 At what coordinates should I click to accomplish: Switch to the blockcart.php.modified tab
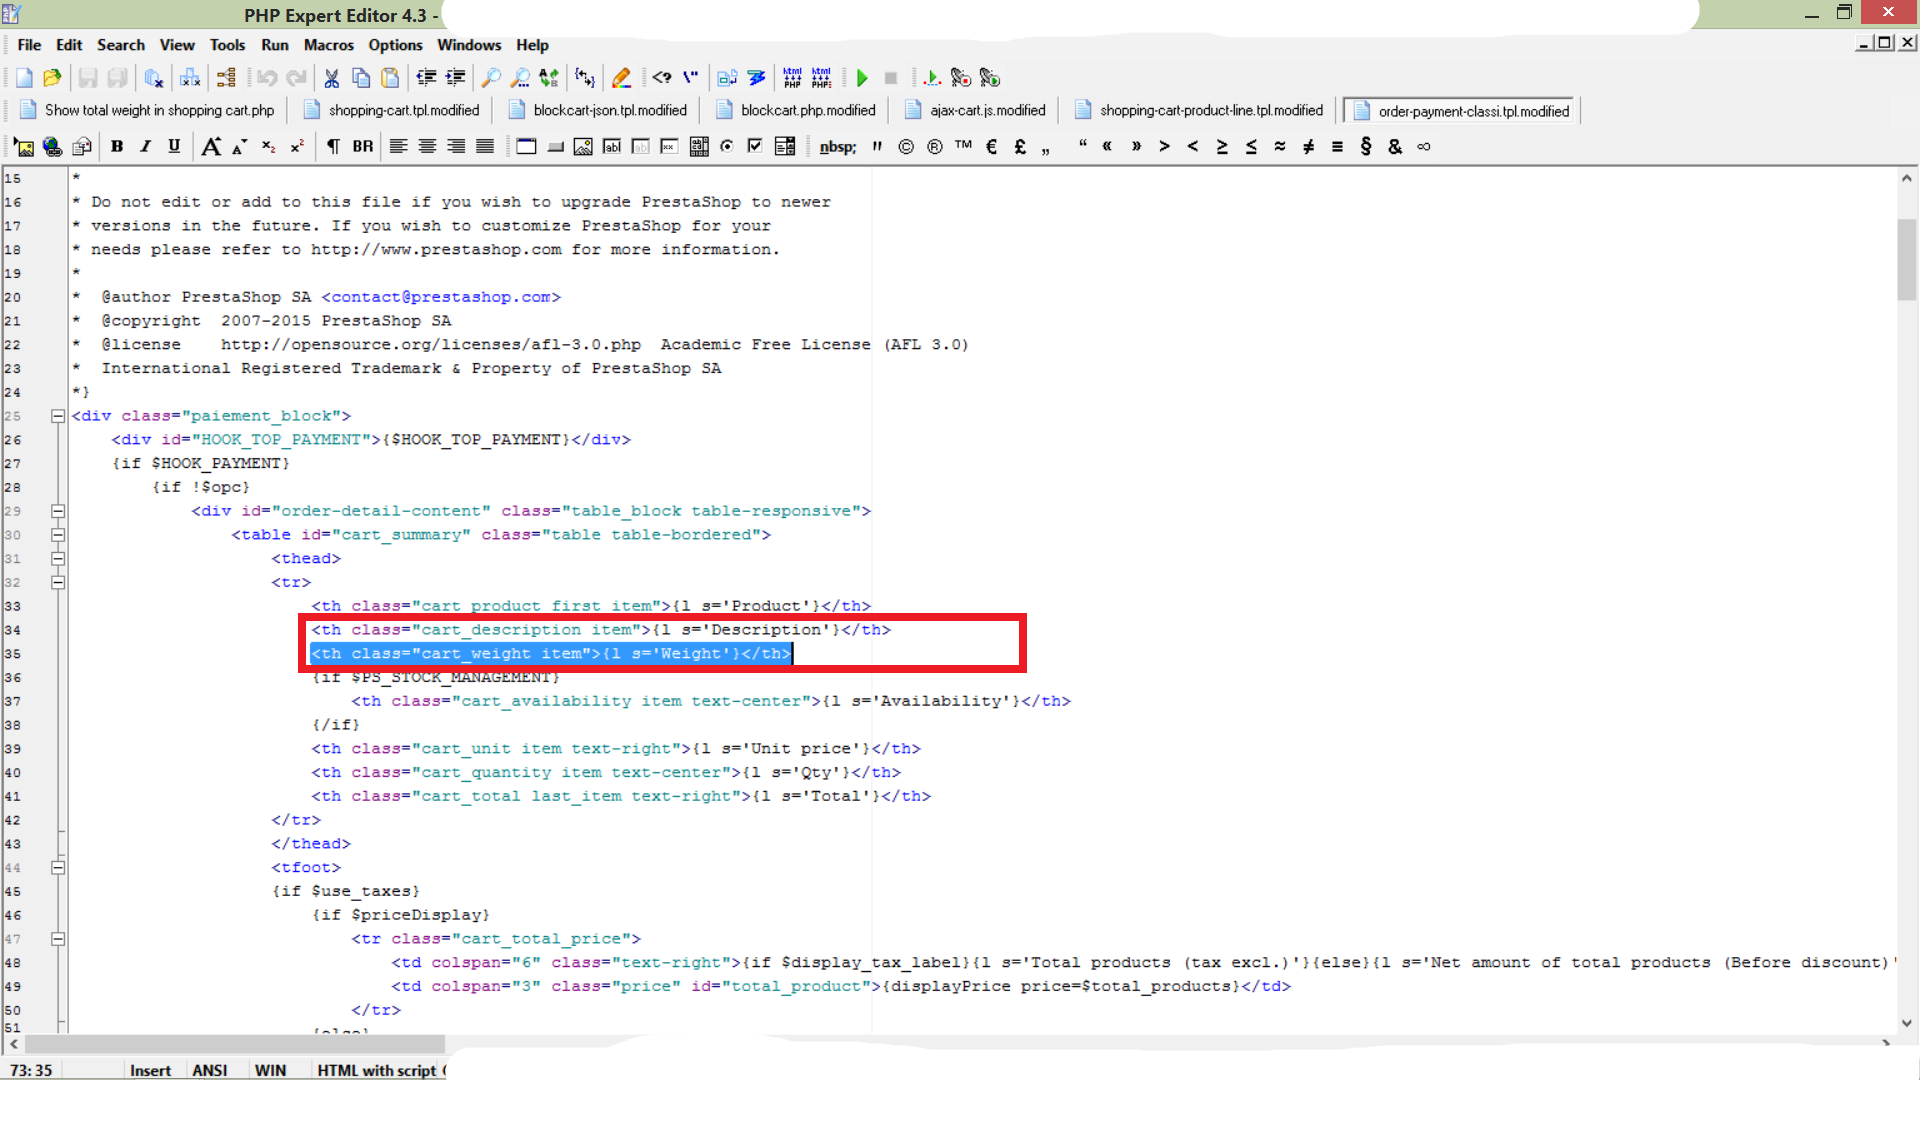pyautogui.click(x=807, y=111)
